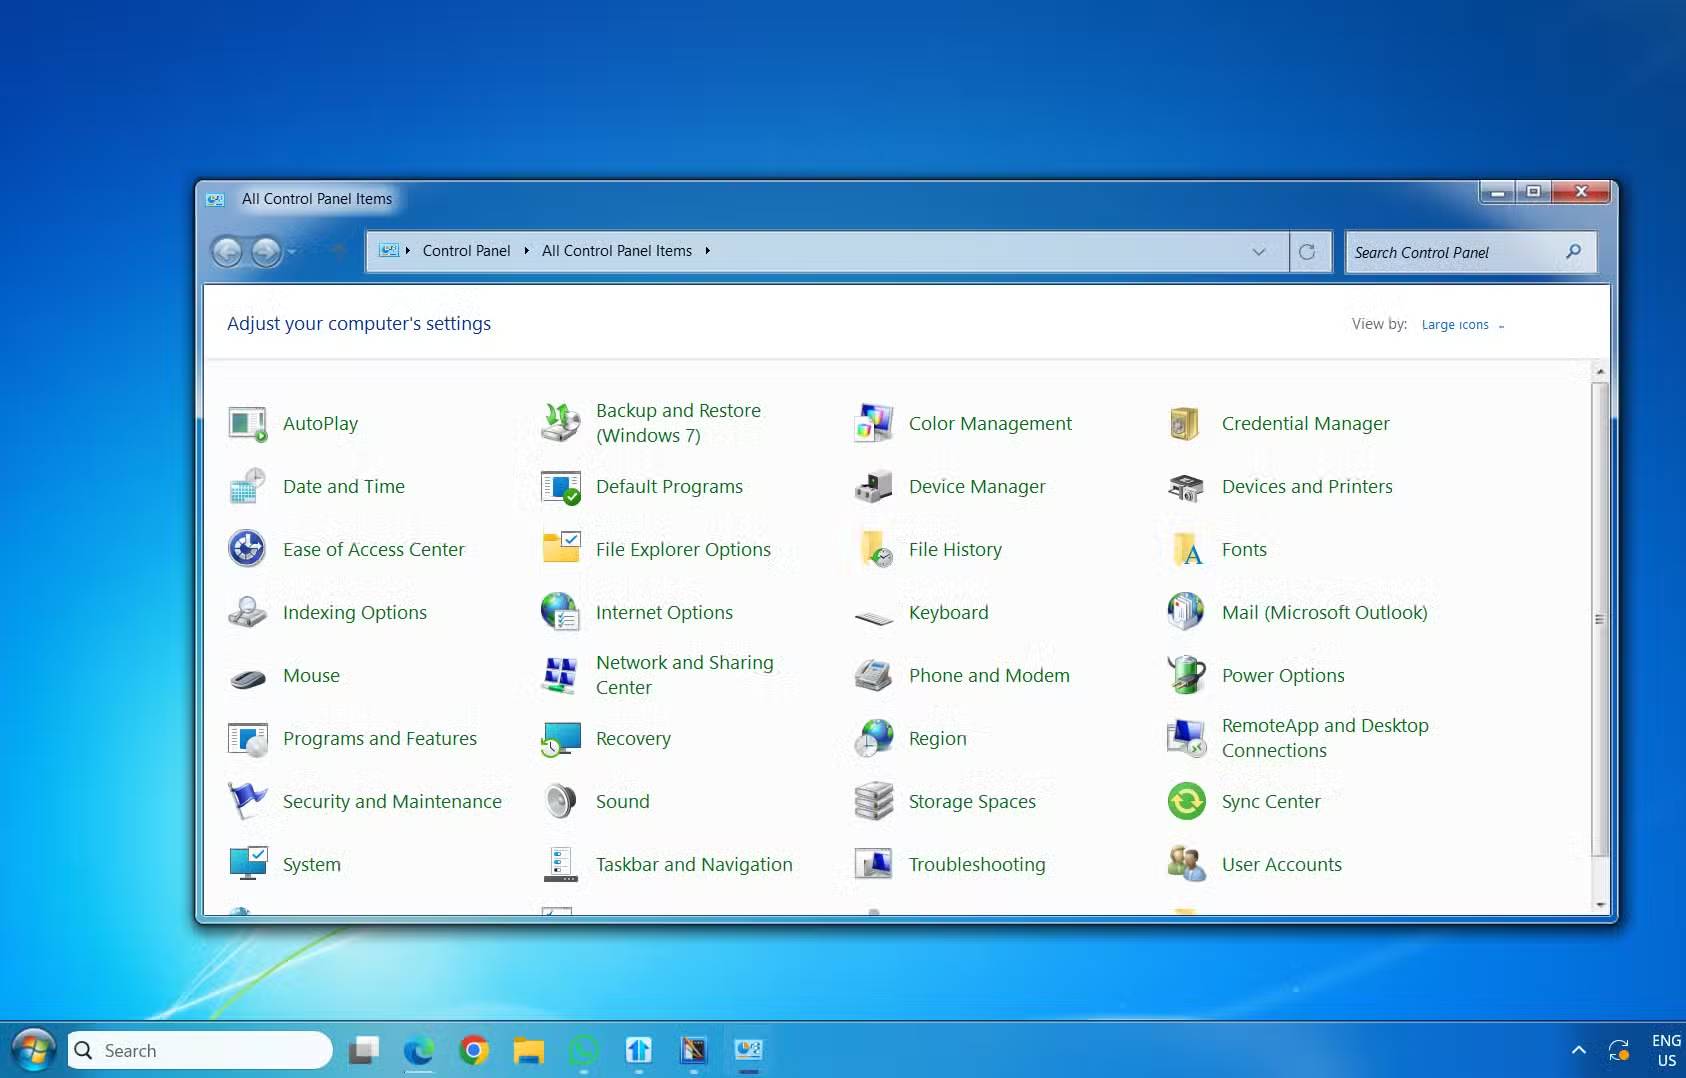This screenshot has width=1686, height=1078.
Task: Open the Ease of Access Center icon
Action: point(247,550)
